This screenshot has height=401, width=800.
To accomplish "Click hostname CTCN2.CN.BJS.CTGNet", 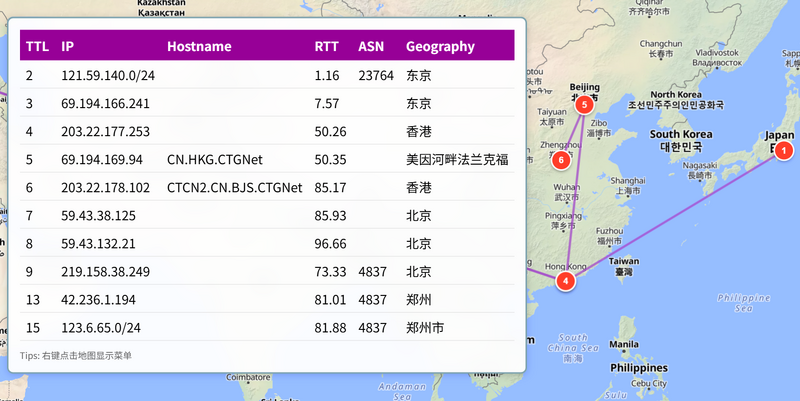I will pos(234,188).
